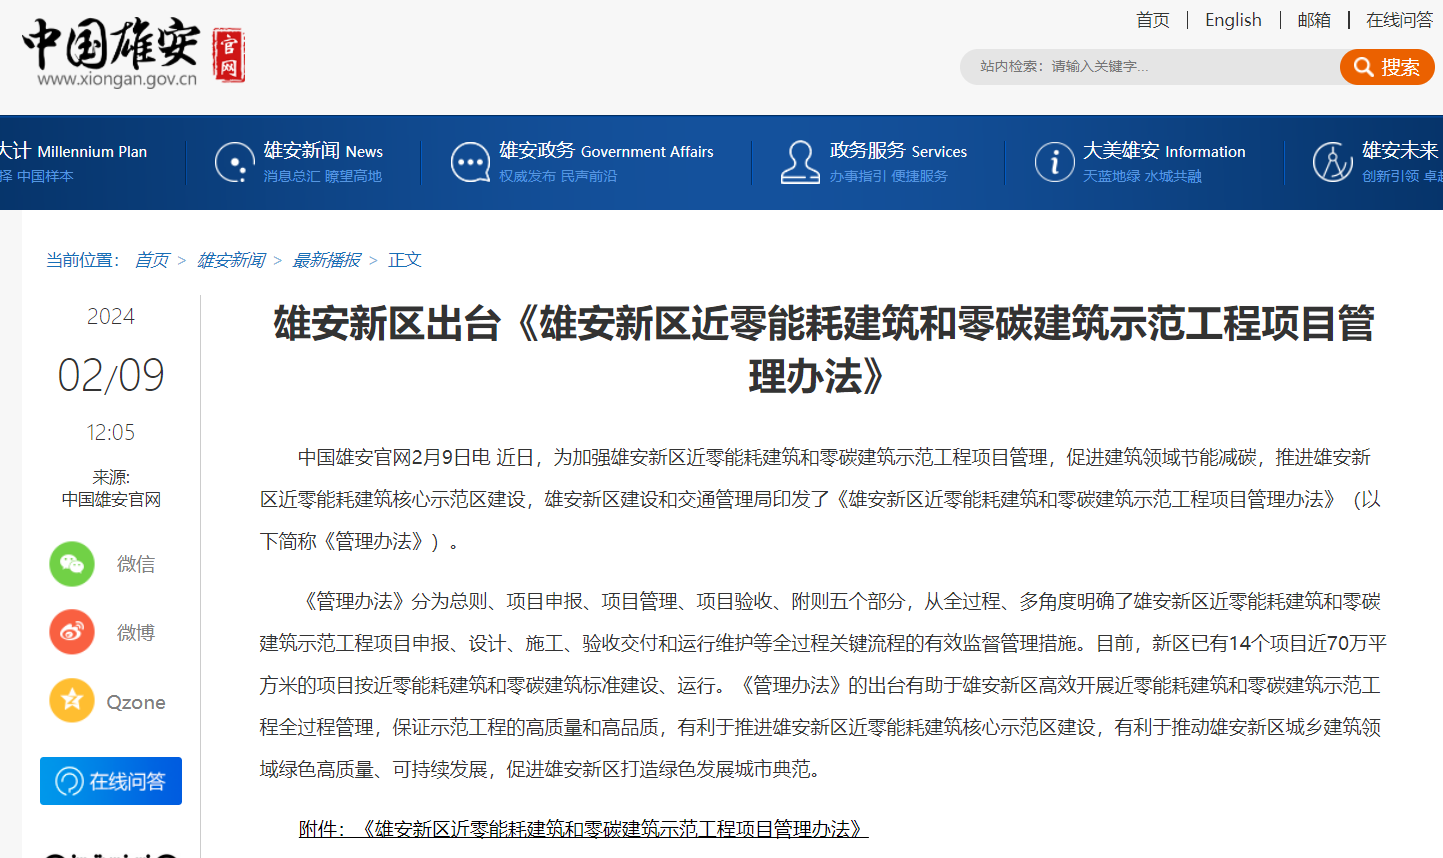Viewport: 1443px width, 858px height.
Task: Click the 雄安新闻 News nav icon
Action: tap(235, 162)
